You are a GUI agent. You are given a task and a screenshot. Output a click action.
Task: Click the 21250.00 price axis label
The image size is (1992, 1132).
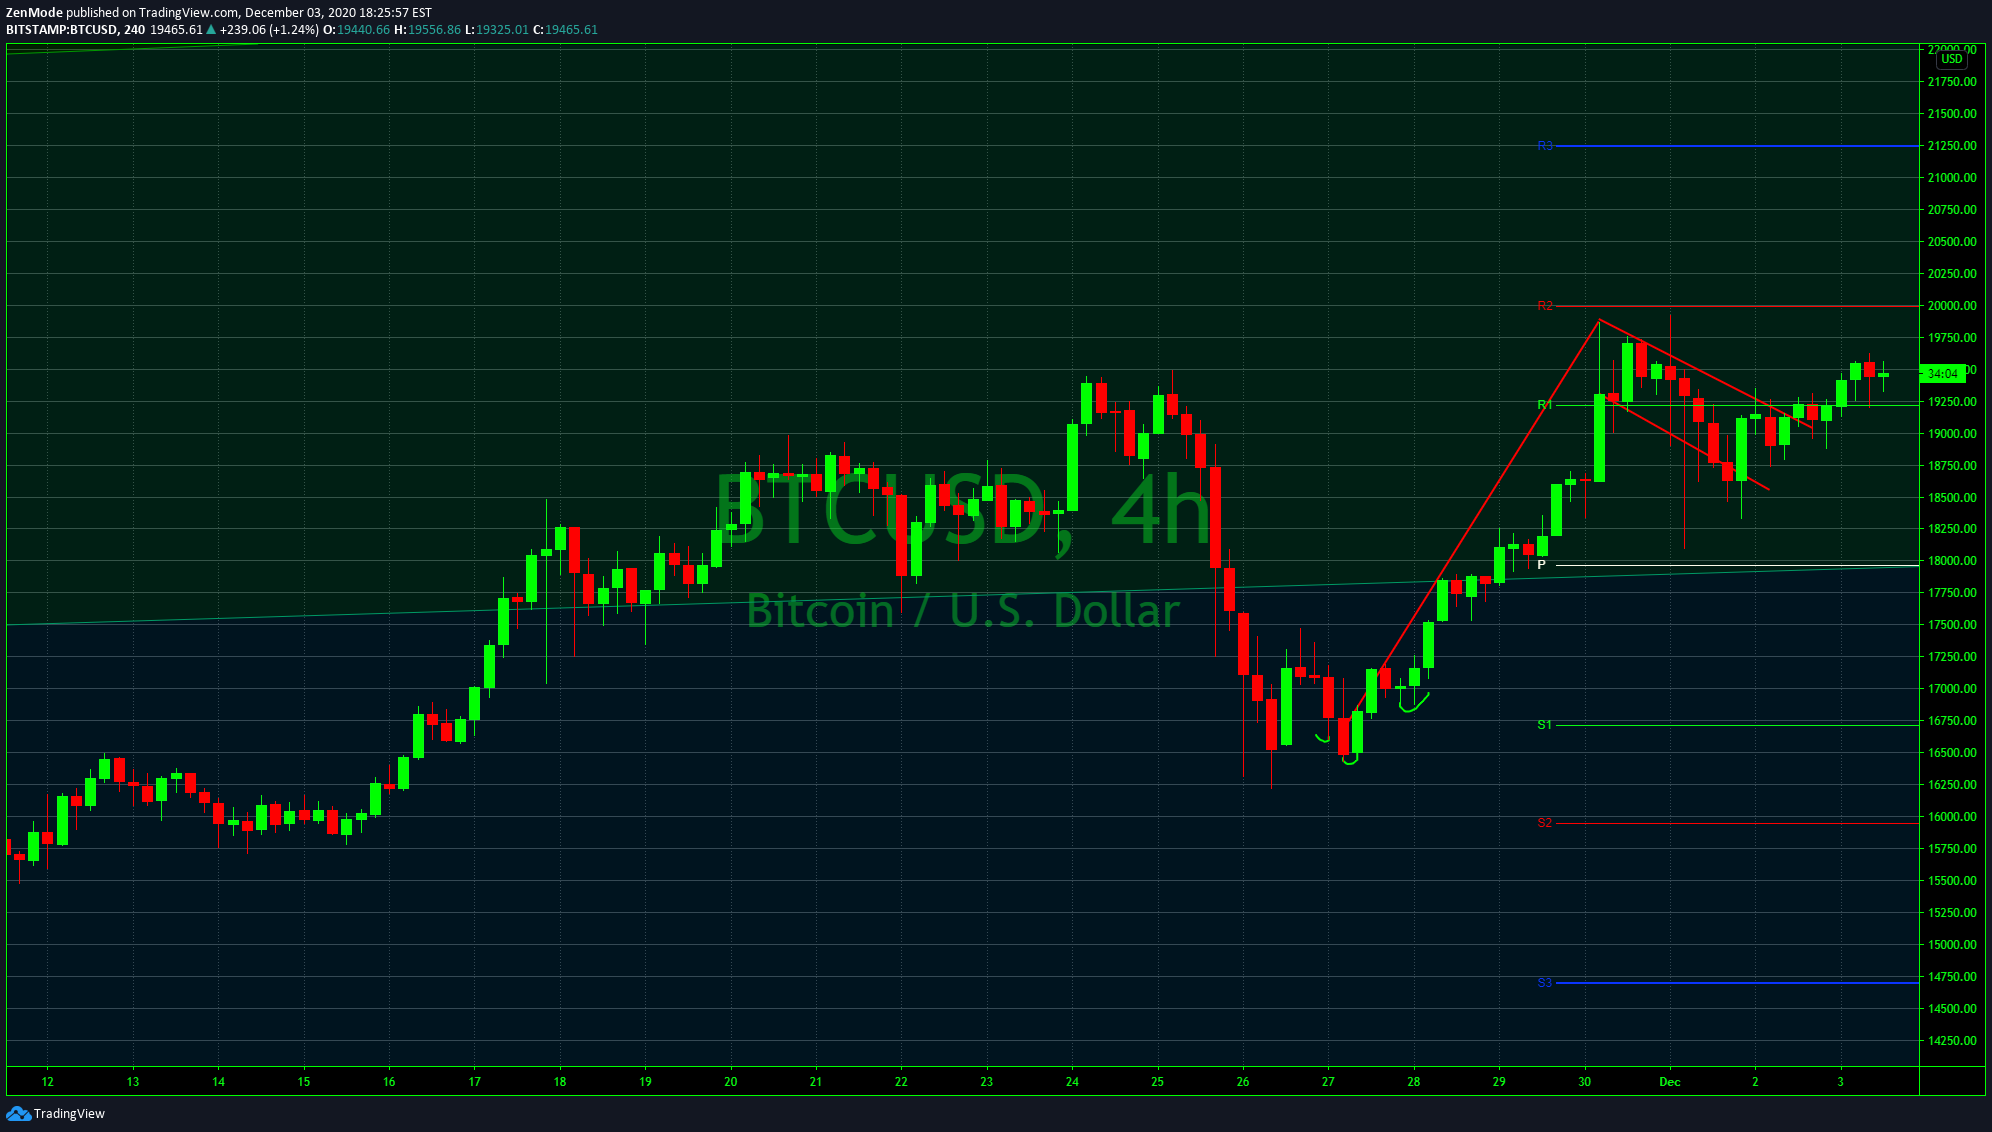[x=1952, y=146]
